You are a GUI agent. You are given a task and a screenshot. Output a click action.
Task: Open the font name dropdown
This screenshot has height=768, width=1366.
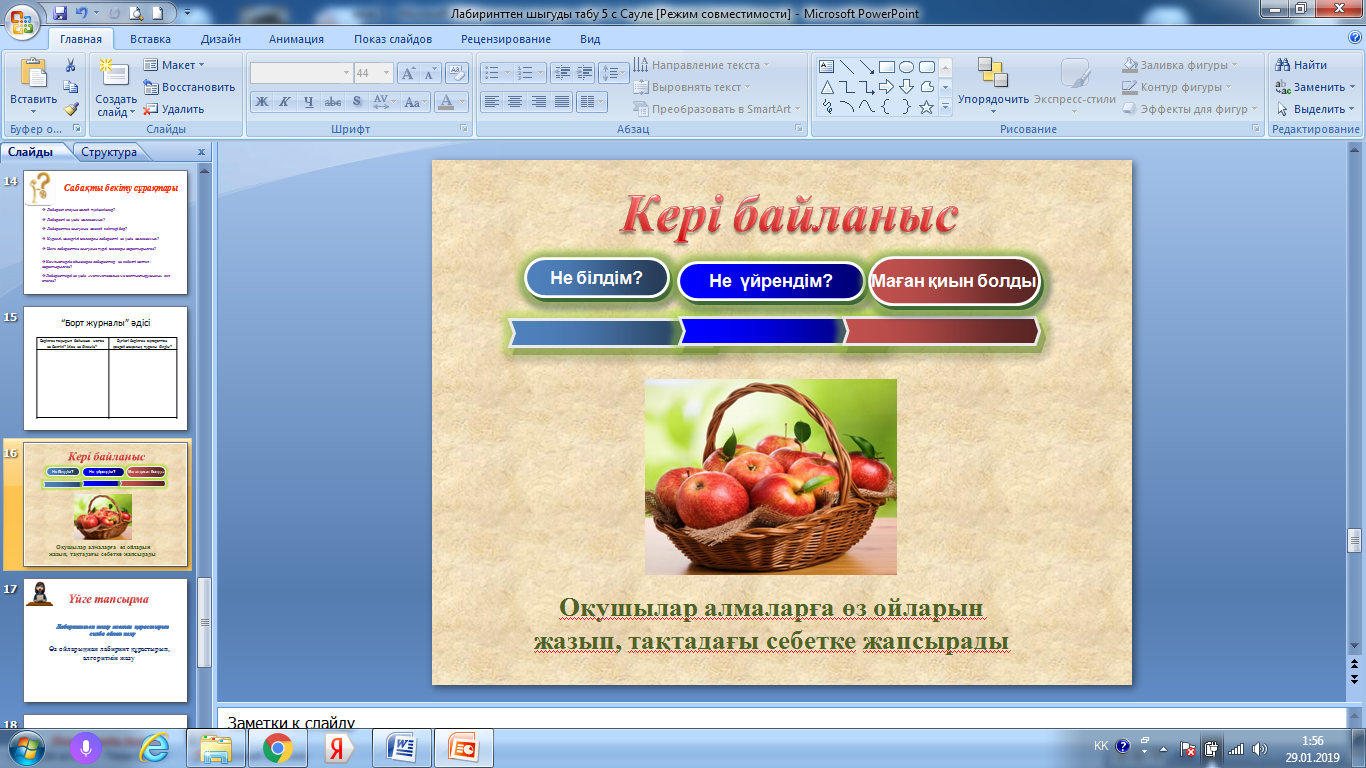click(346, 73)
